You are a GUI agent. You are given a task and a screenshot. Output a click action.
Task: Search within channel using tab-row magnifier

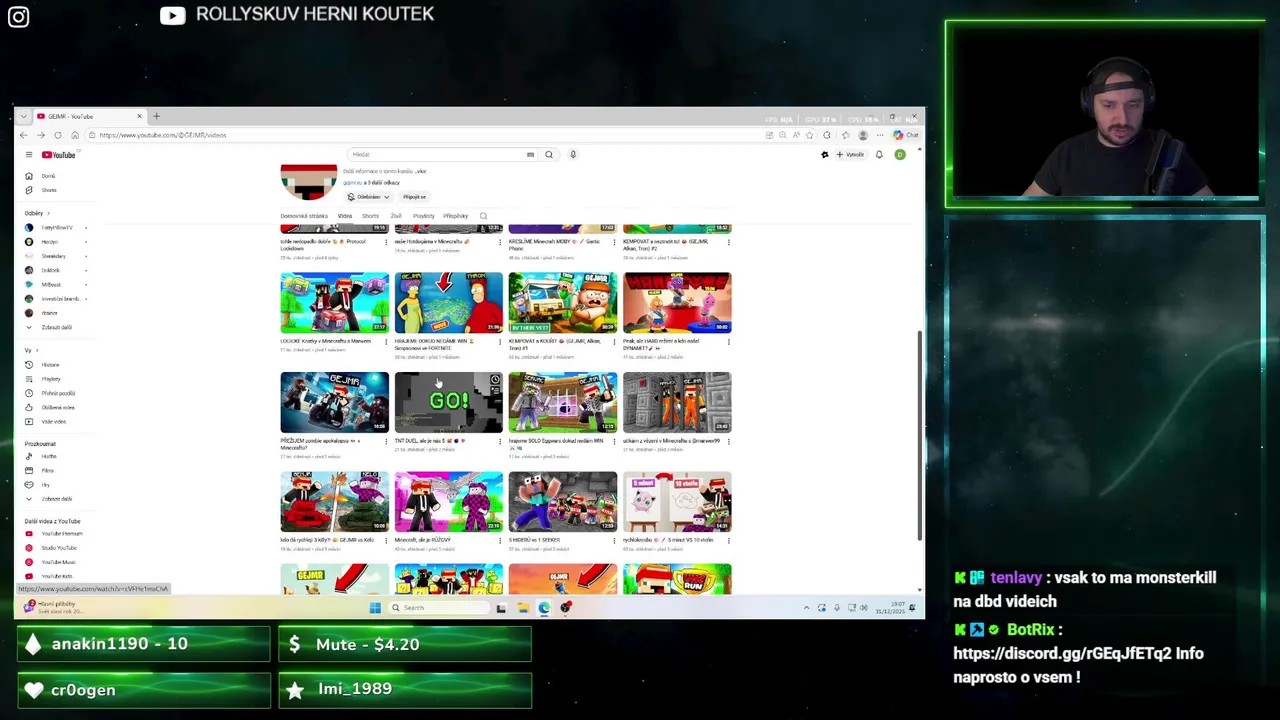pyautogui.click(x=483, y=216)
